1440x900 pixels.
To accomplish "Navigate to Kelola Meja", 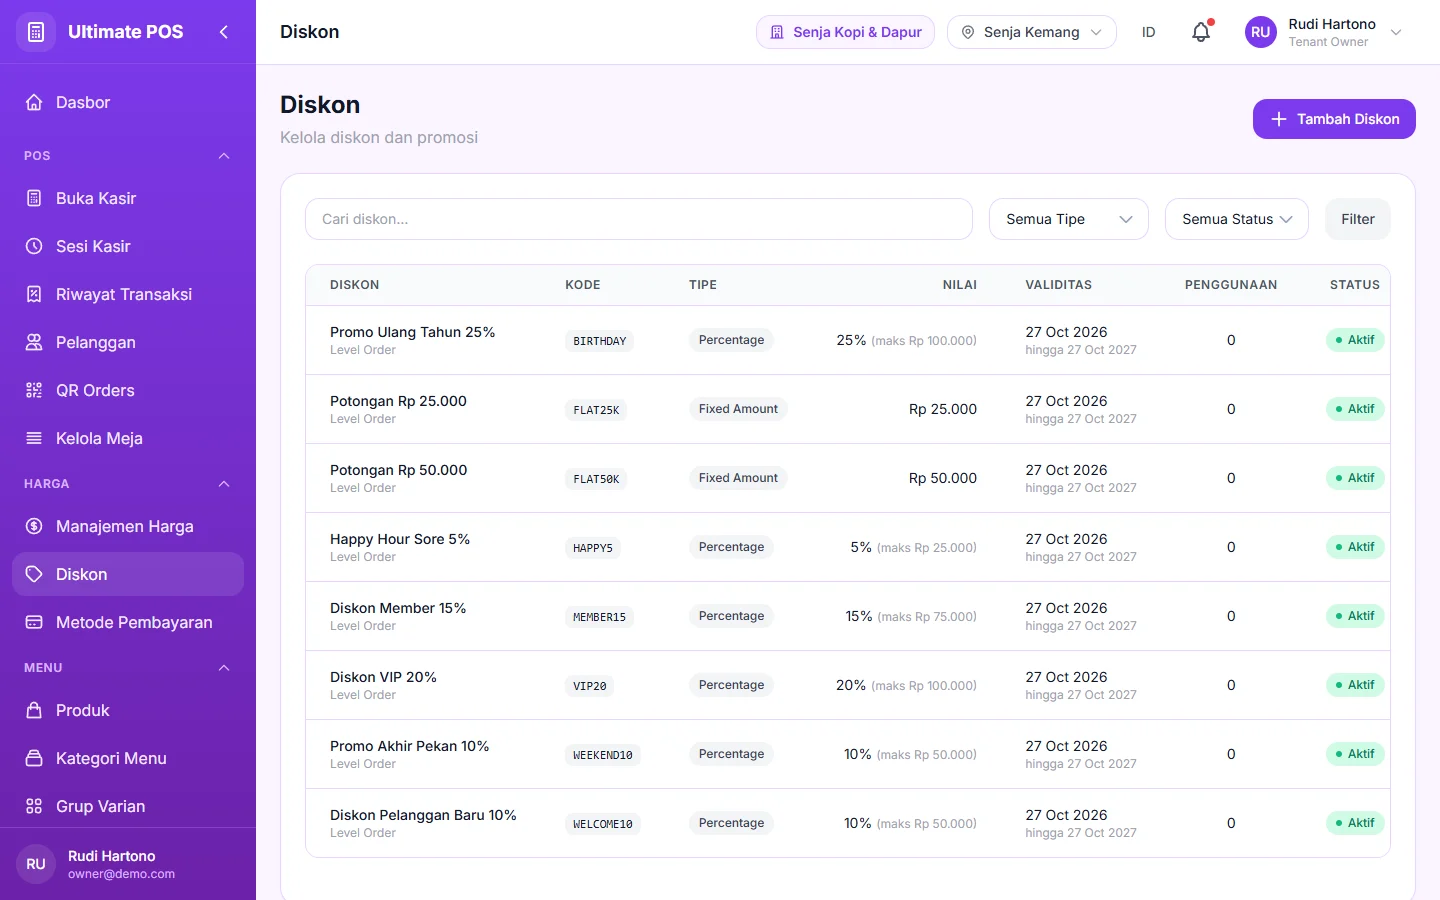I will (x=128, y=438).
